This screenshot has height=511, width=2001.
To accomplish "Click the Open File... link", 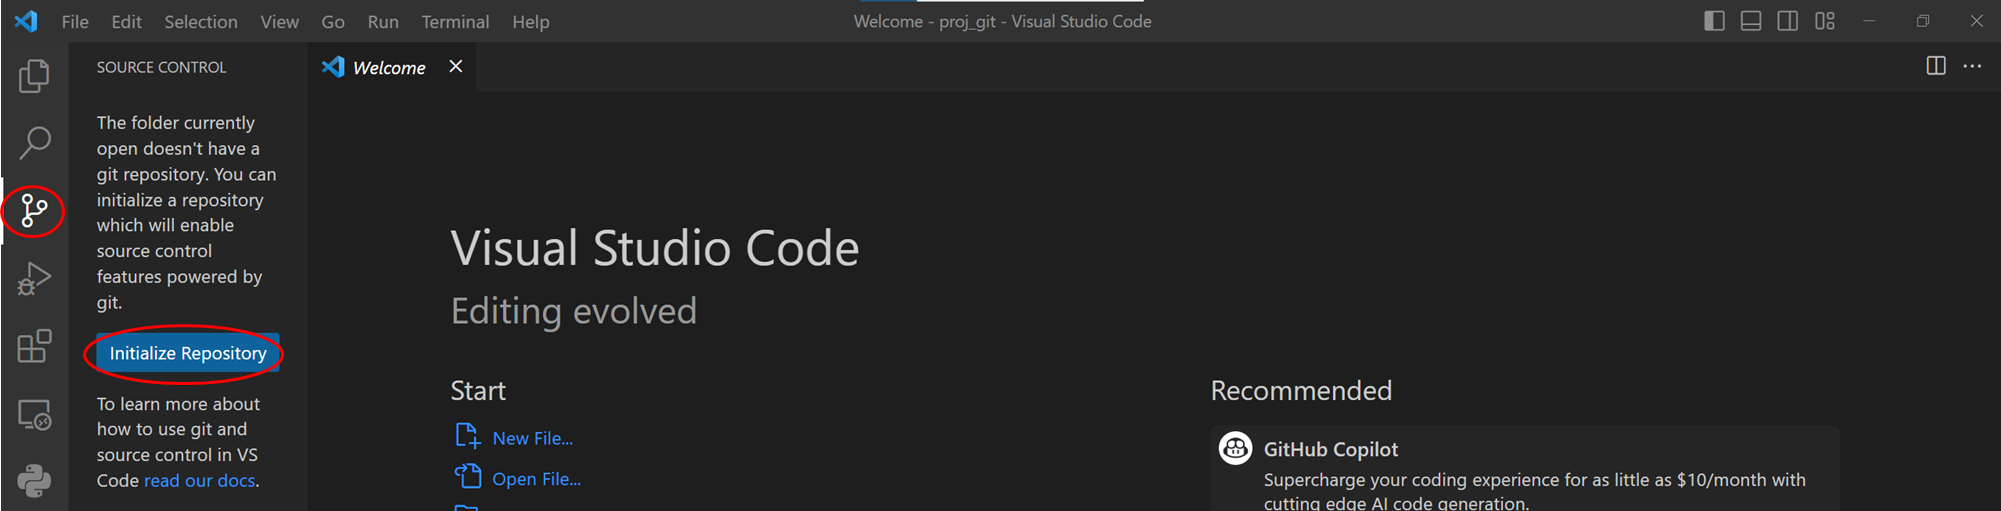I will [x=536, y=479].
